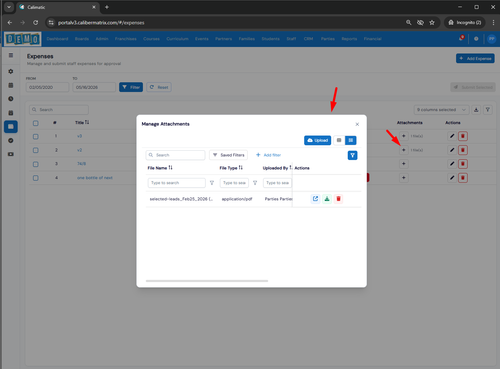Click the File Name type-to-search field
This screenshot has width=500, height=369.
pyautogui.click(x=177, y=183)
